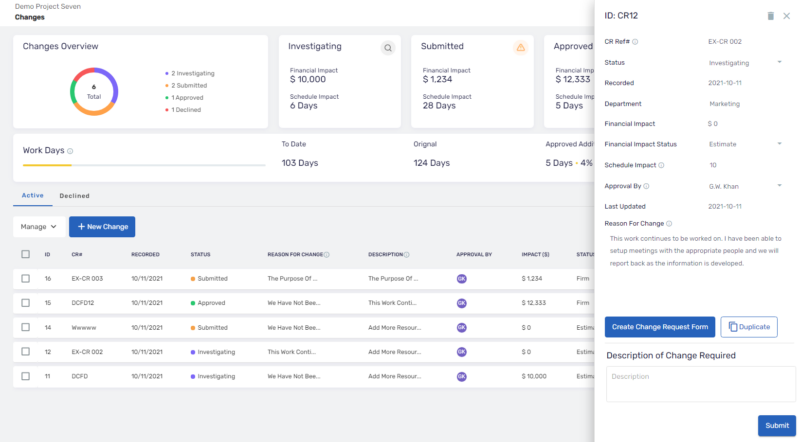800x442 pixels.
Task: Click the info icon beside CR Ref#
Action: [x=635, y=42]
